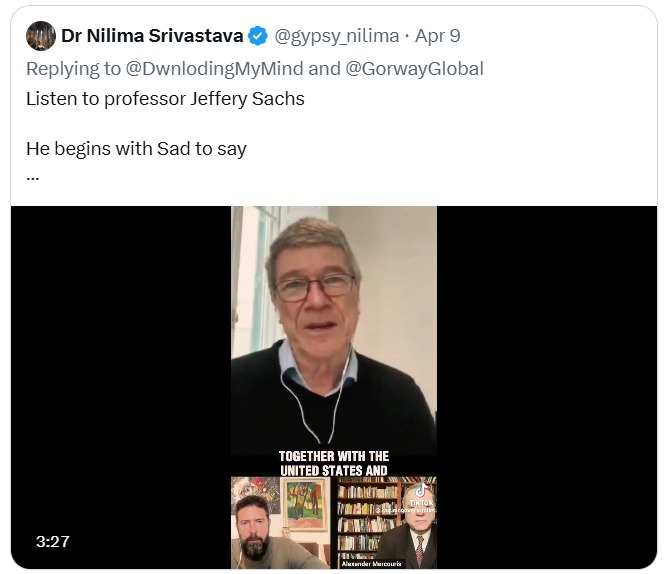Click the blue verified badge

point(258,36)
